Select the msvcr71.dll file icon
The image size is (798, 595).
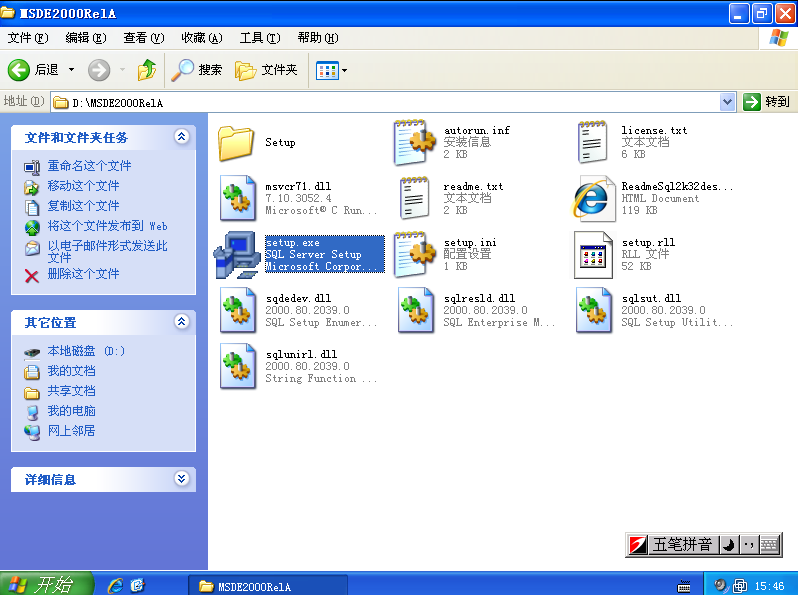tap(237, 198)
